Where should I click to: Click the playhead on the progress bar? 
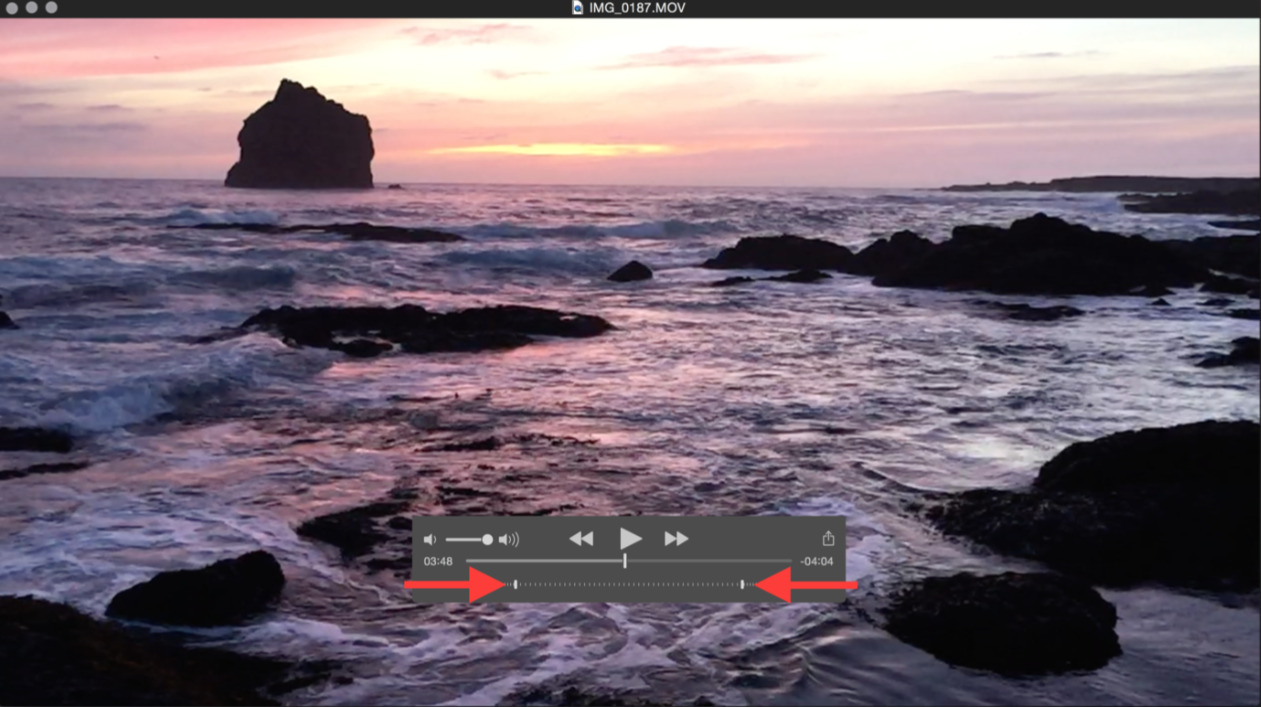(x=625, y=561)
